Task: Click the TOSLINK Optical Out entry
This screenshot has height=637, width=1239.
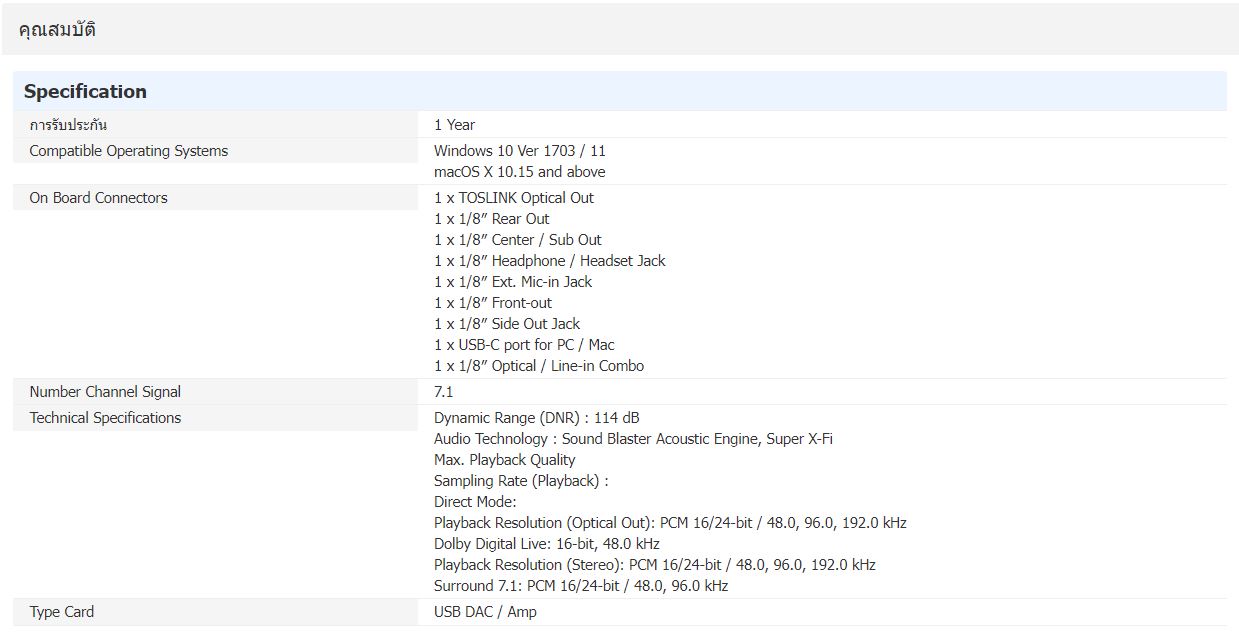Action: [513, 198]
